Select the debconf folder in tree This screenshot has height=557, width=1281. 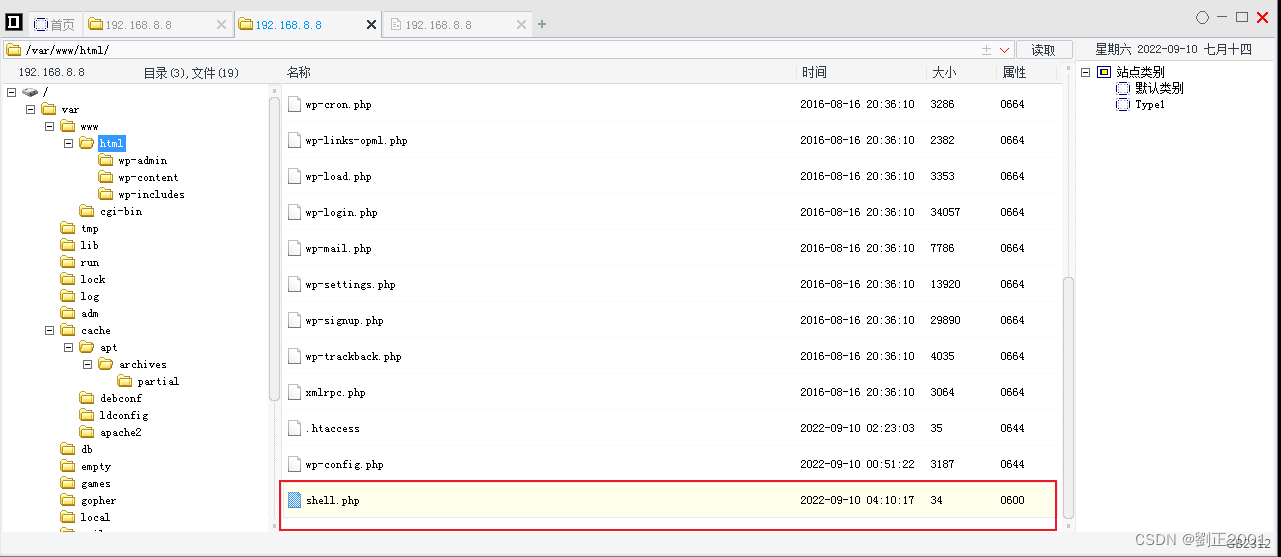121,398
